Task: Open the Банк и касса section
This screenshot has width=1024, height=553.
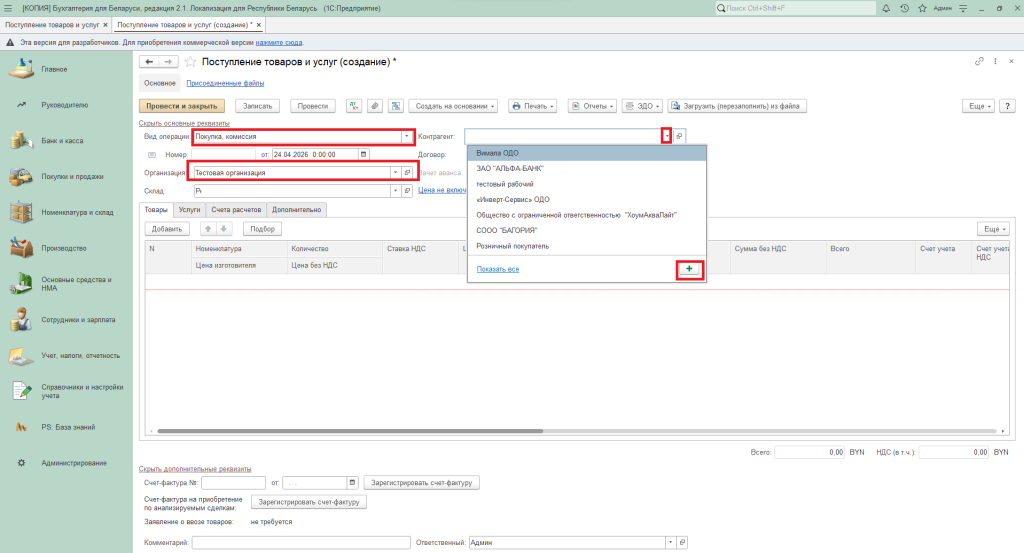Action: pos(62,141)
